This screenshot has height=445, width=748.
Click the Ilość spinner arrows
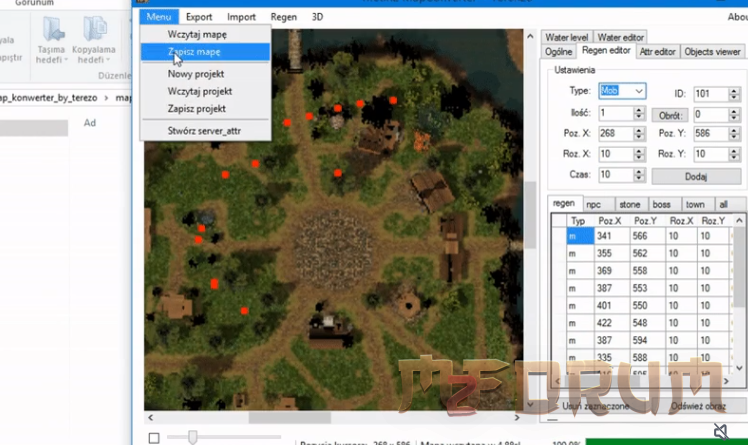point(639,113)
